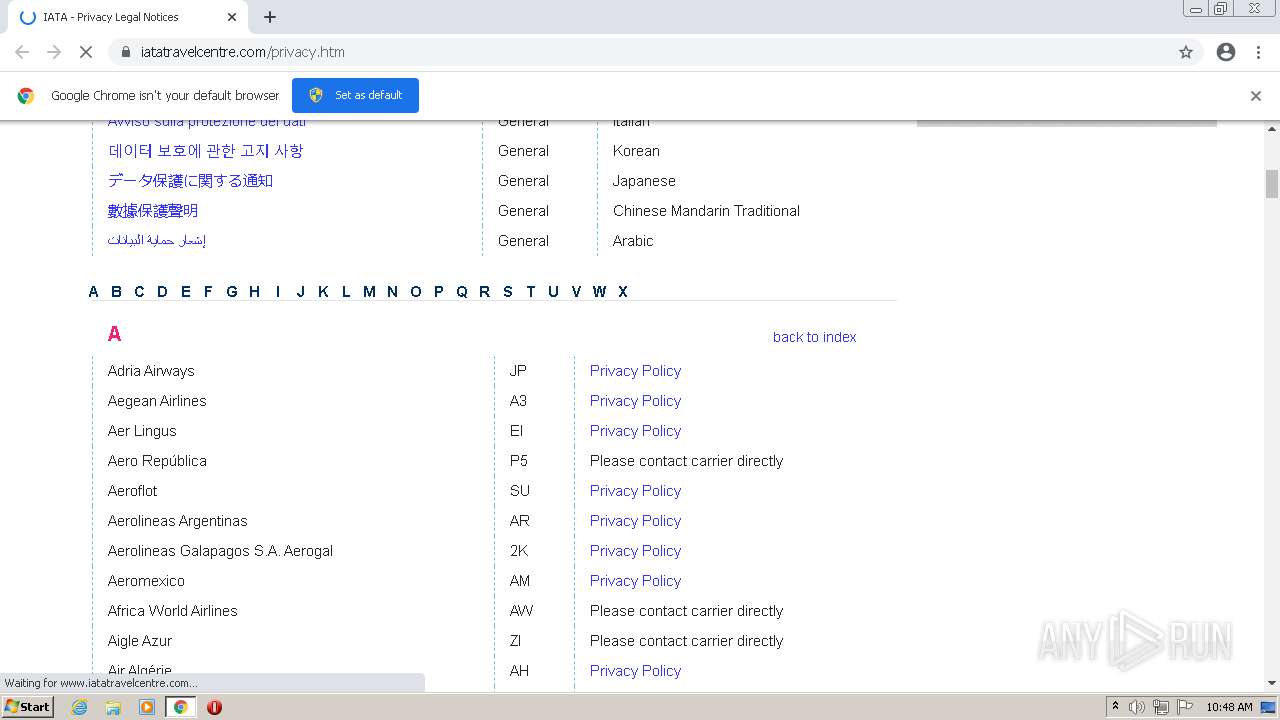Jump to letter P in index
This screenshot has height=720, width=1280.
pyautogui.click(x=438, y=292)
